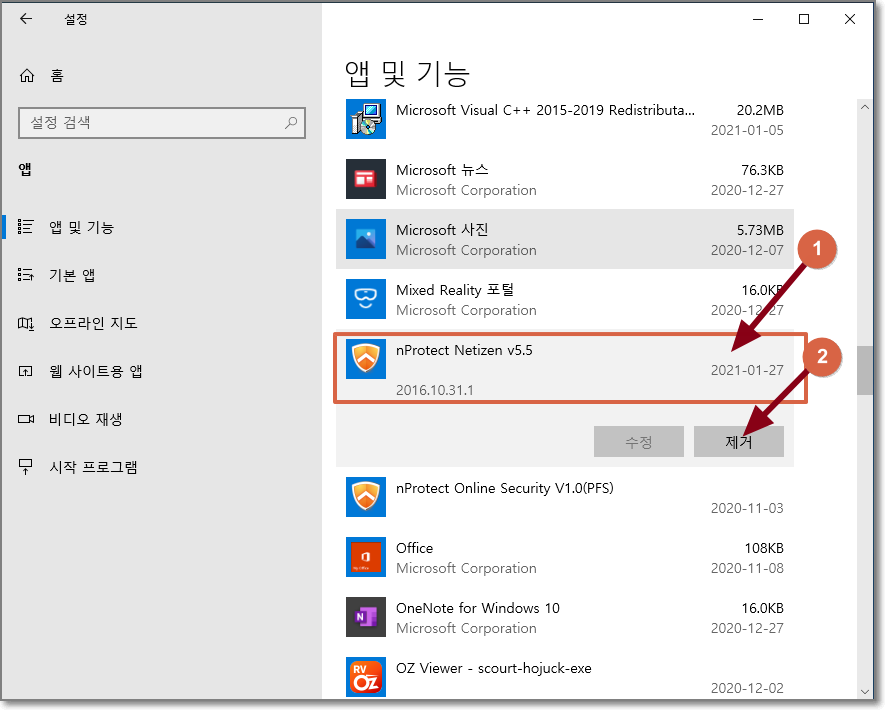Click the 앱 및 기능 list icon

coord(25,227)
